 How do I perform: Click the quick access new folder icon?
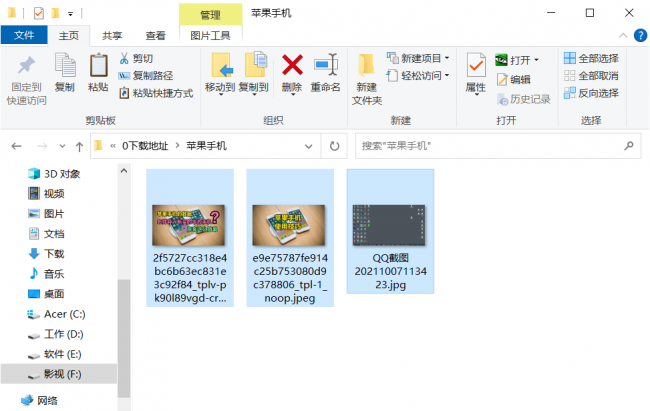point(55,13)
